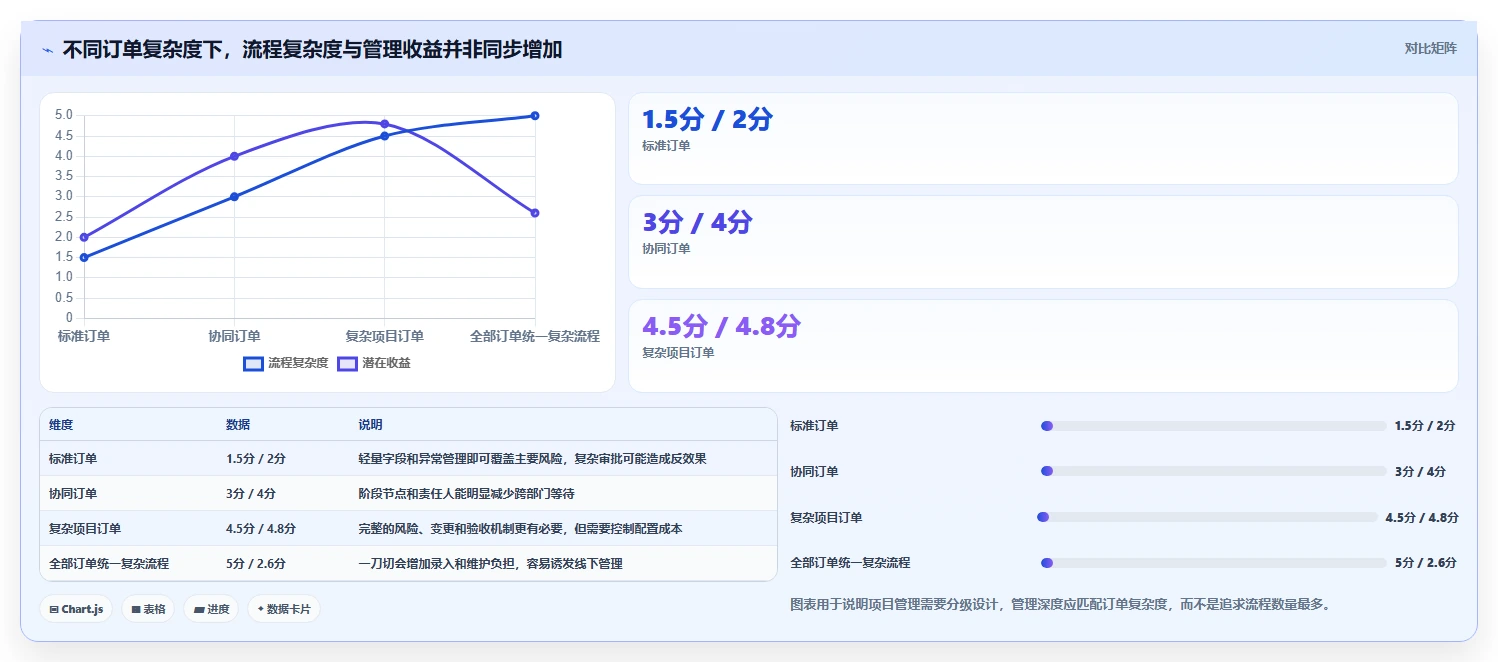
Task: Click the 数据 column header
Action: [x=238, y=425]
